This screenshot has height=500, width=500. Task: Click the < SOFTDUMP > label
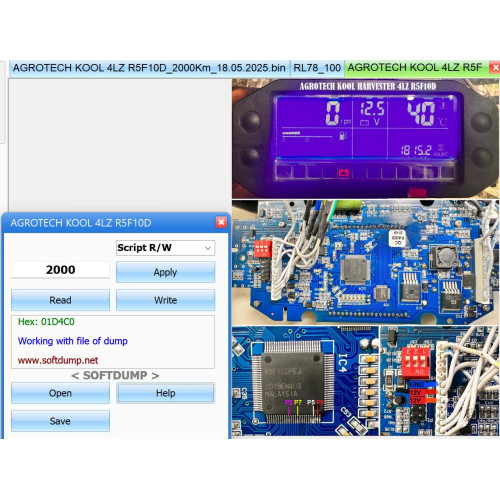[x=115, y=375]
